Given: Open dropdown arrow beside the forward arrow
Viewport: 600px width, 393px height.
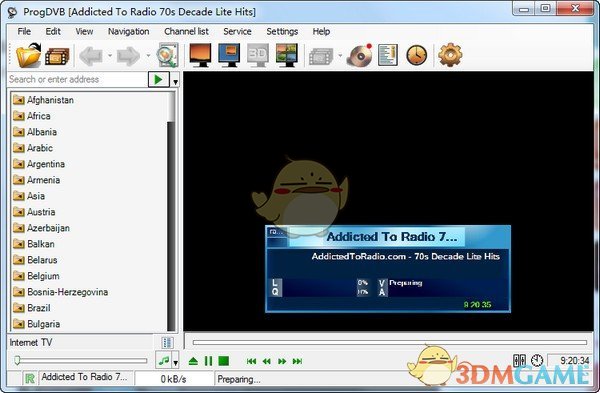Looking at the screenshot, I should pos(148,56).
